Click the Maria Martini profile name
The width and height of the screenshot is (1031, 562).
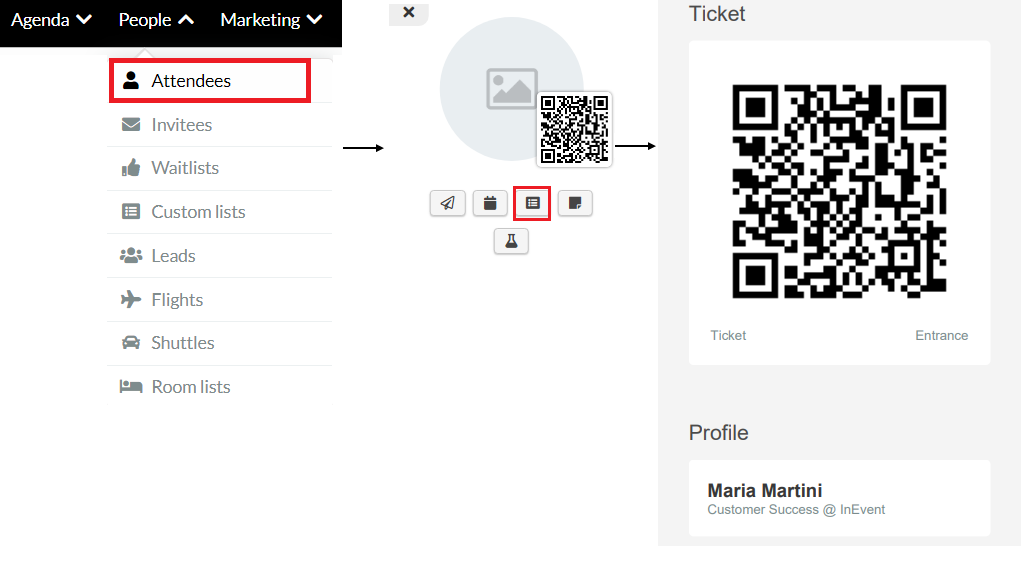(765, 491)
